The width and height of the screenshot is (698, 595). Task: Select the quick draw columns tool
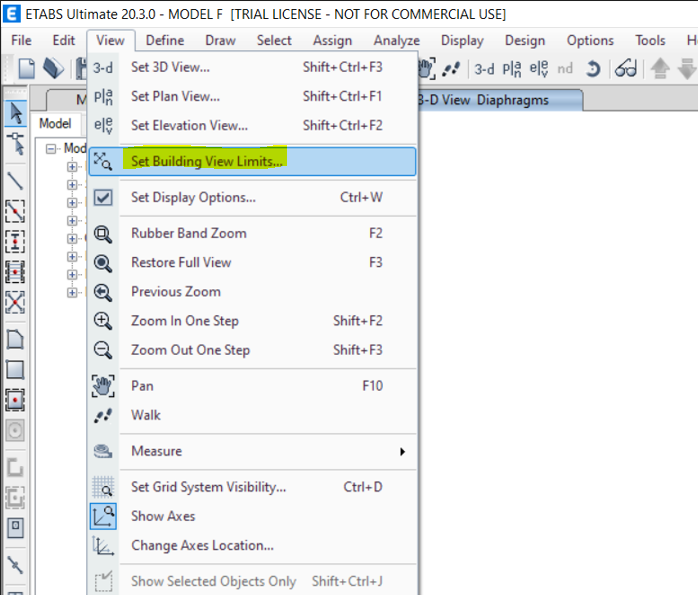pos(15,242)
